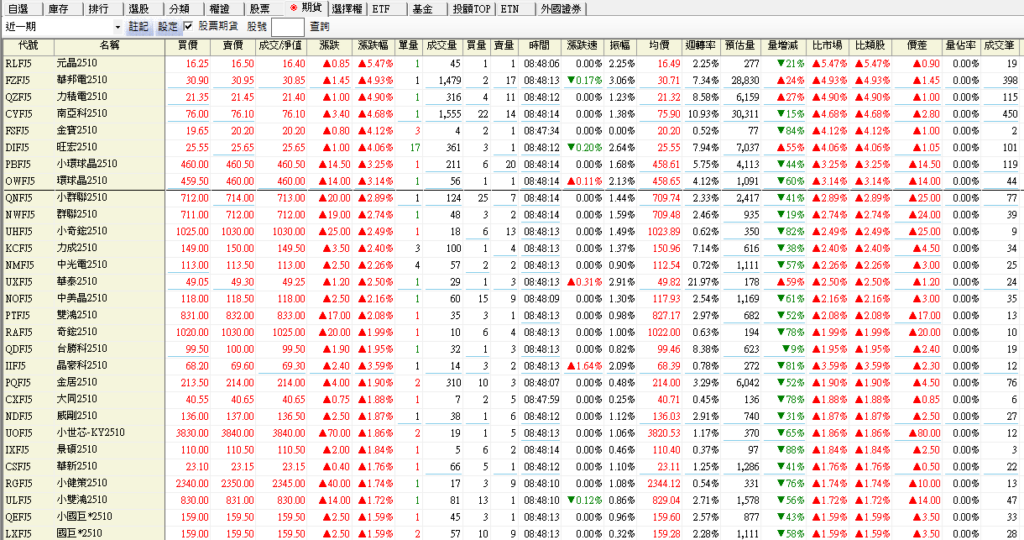1024x540 pixels.
Task: Select the 元晶2510 row
Action: [84, 63]
